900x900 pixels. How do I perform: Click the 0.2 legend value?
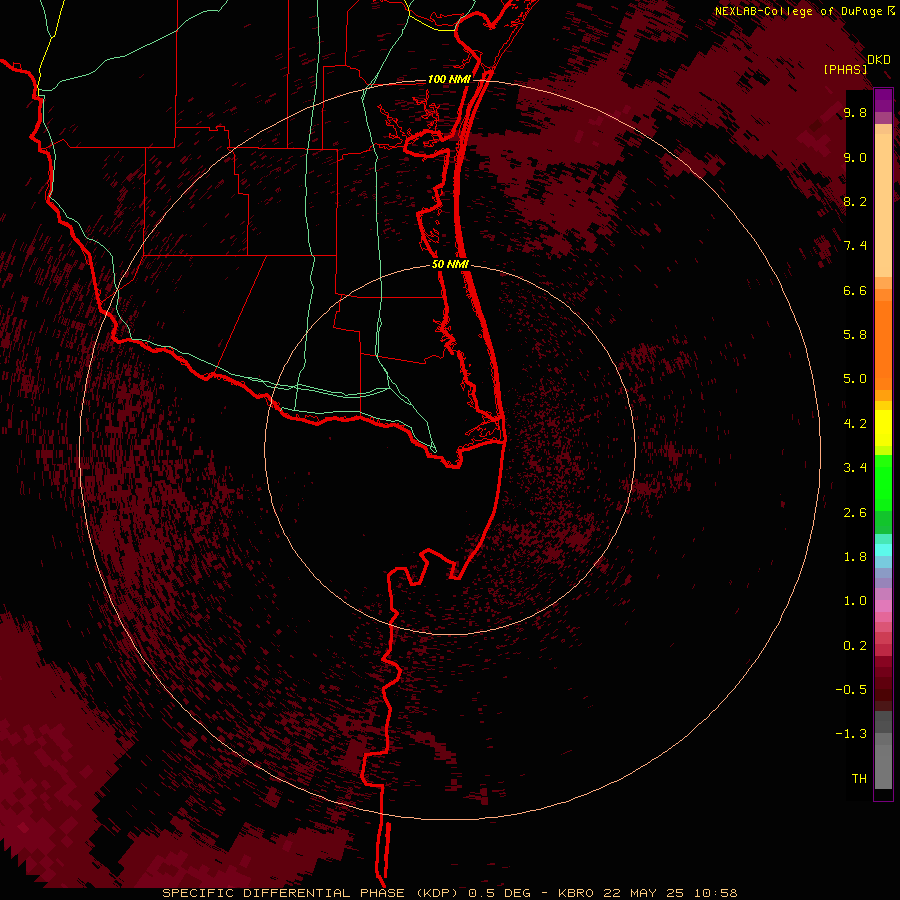[855, 646]
